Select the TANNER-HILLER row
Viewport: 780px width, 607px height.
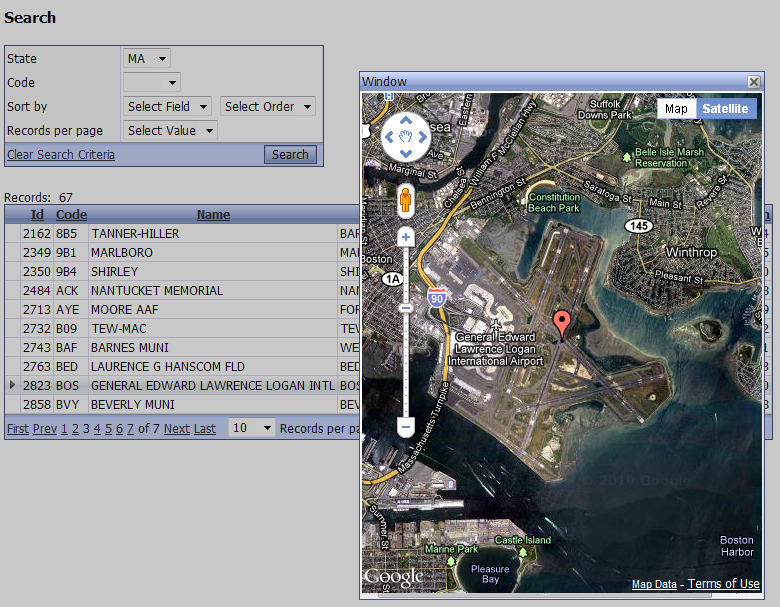(x=182, y=233)
